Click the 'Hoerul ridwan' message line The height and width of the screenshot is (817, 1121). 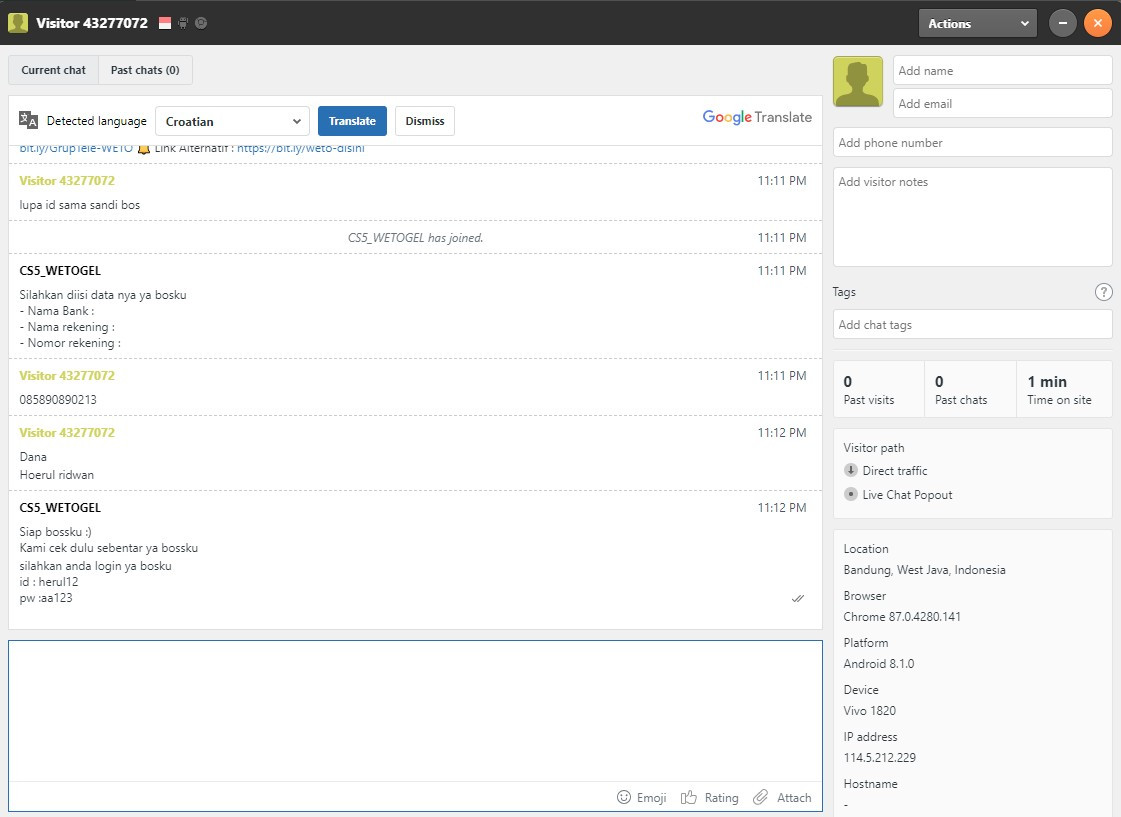click(56, 475)
